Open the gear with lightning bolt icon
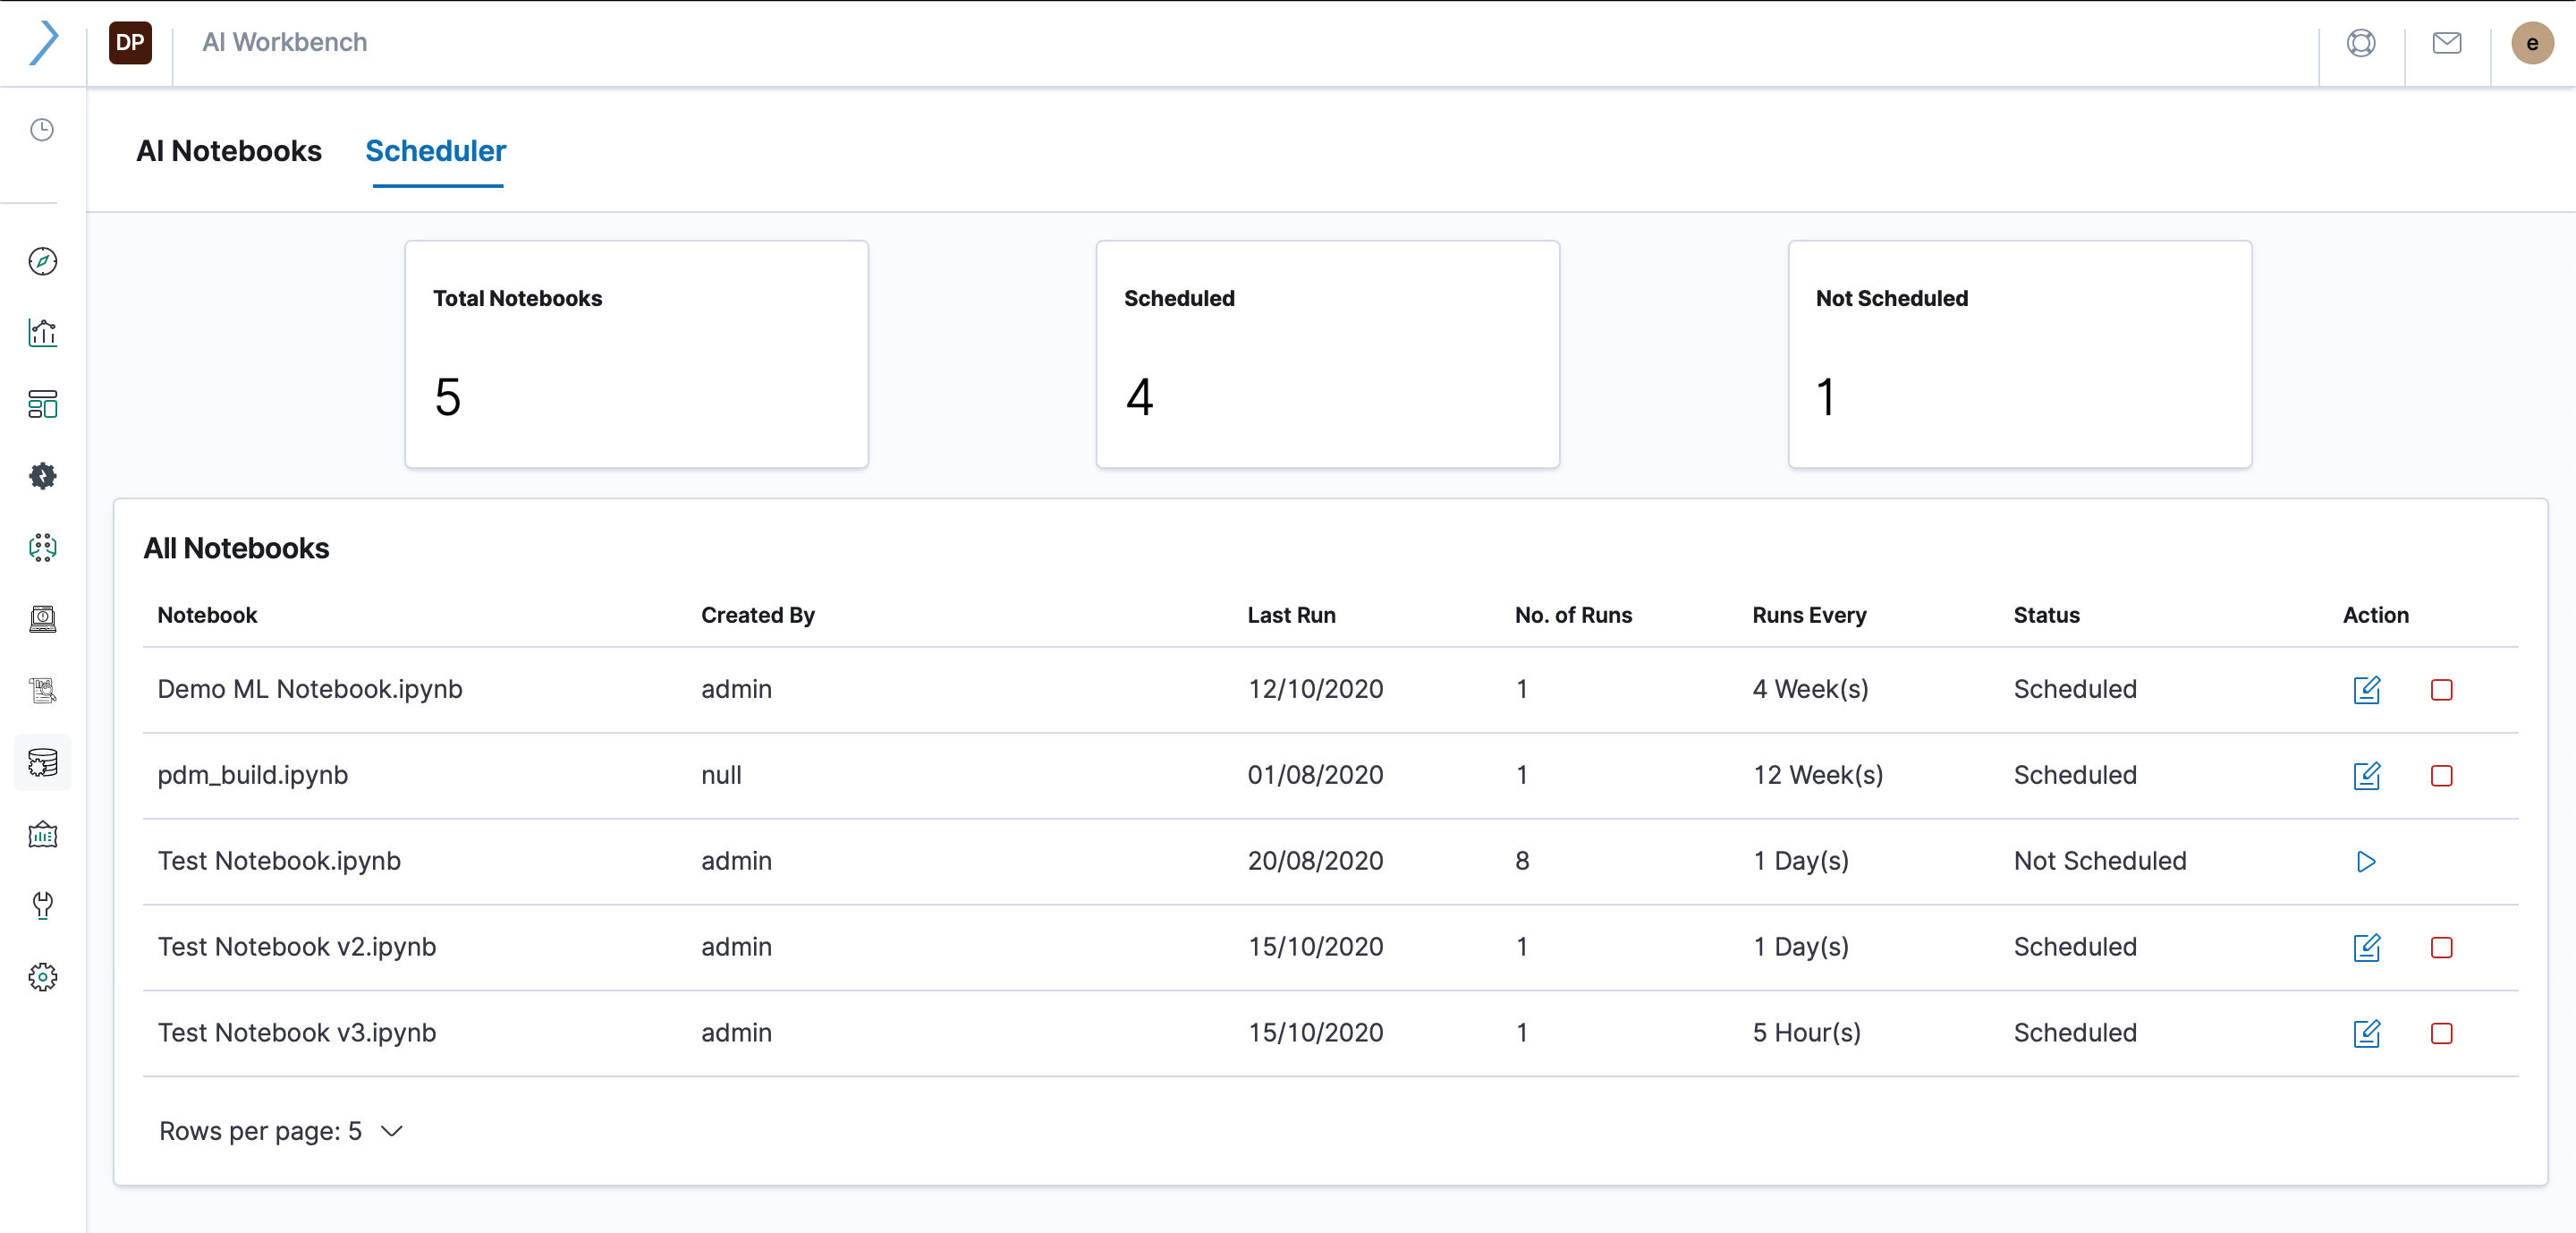 [x=42, y=476]
